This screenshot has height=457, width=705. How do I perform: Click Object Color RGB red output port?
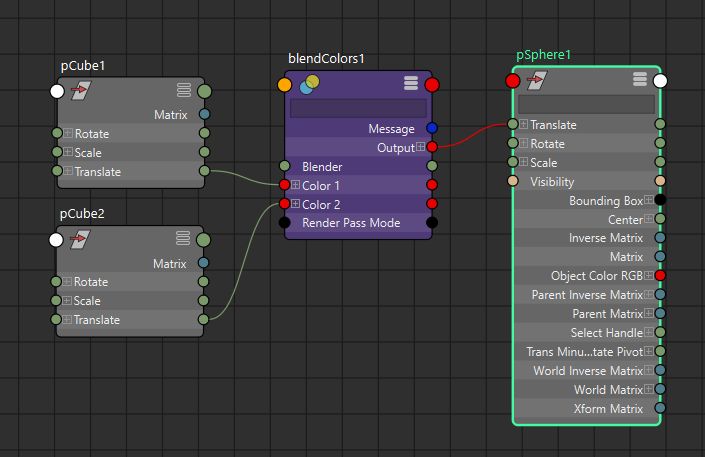pos(660,276)
